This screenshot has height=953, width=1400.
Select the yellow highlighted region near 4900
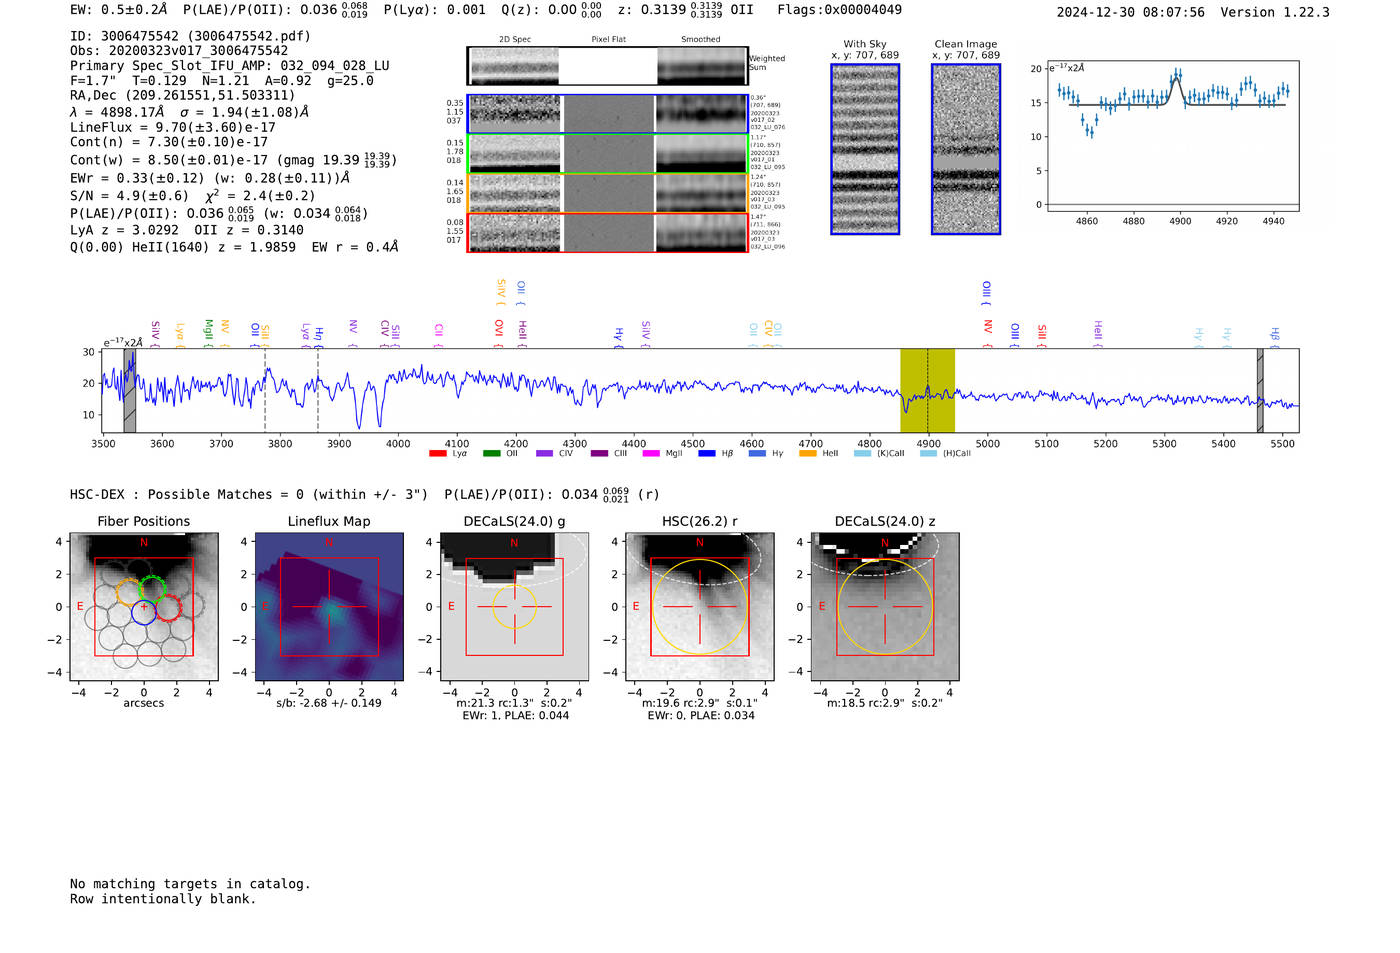click(927, 390)
